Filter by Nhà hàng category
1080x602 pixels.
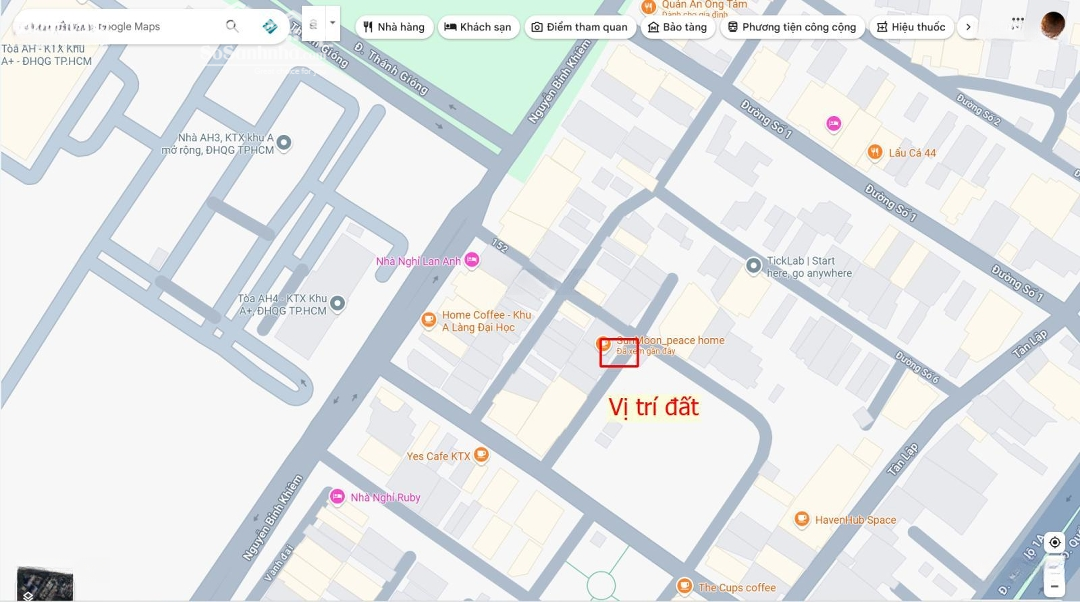coord(394,27)
